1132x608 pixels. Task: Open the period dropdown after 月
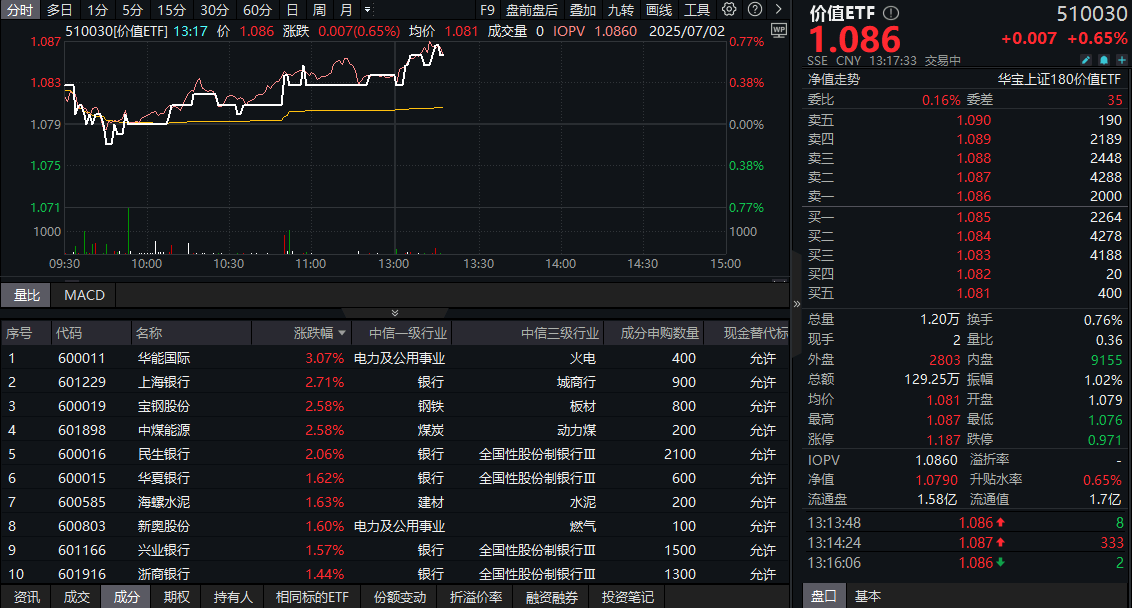[366, 10]
